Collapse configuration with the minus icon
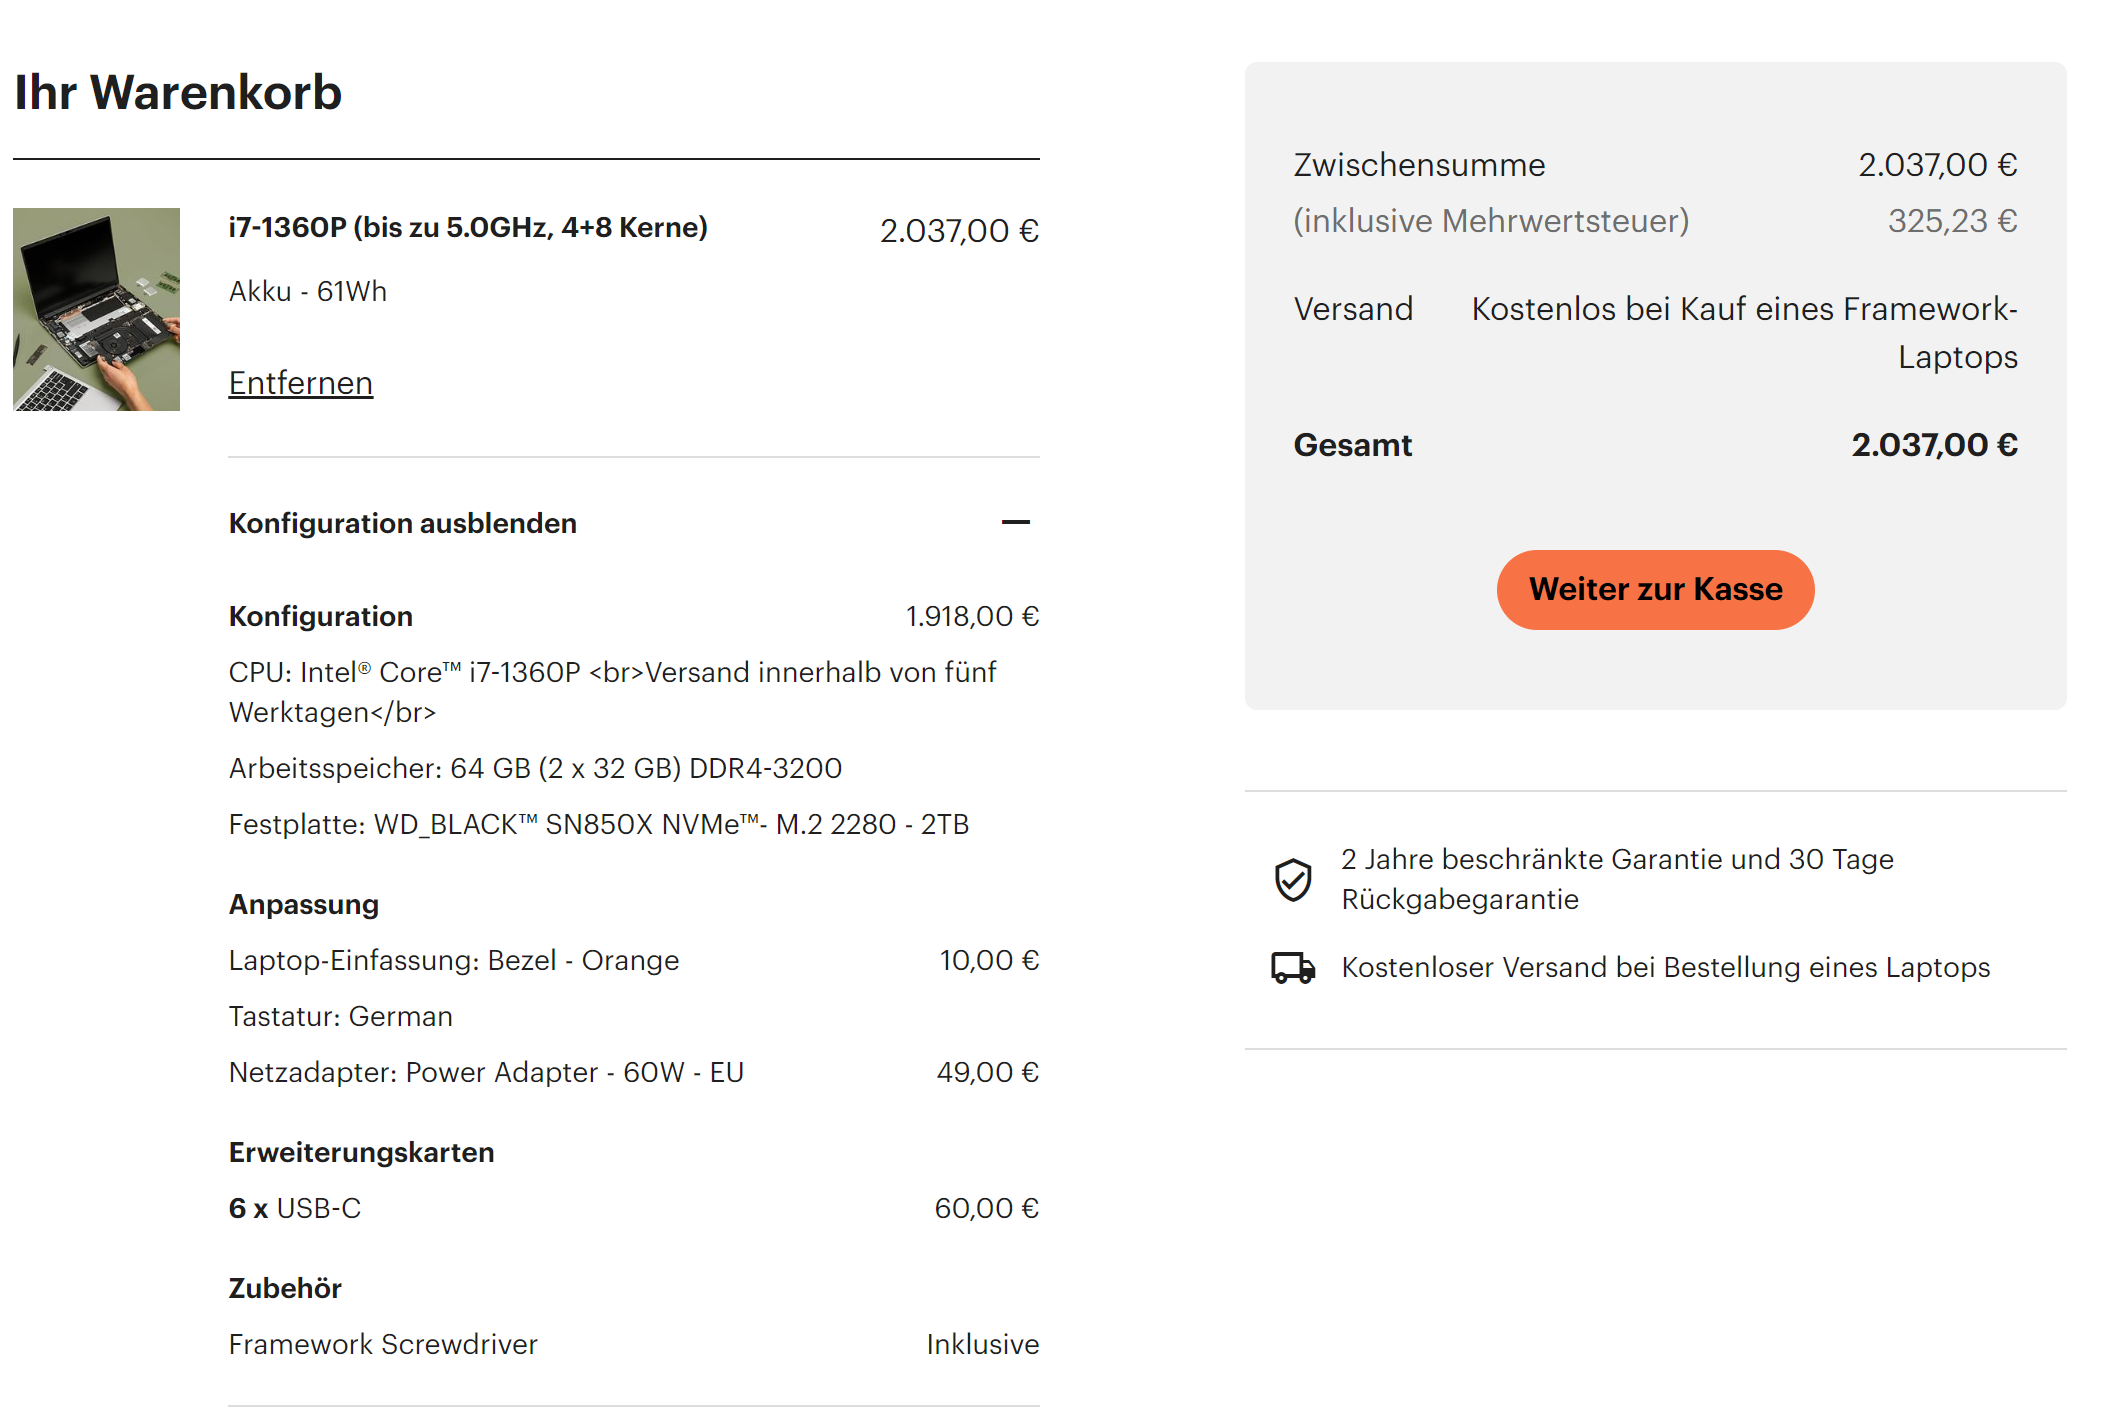This screenshot has height=1419, width=2108. tap(1015, 522)
